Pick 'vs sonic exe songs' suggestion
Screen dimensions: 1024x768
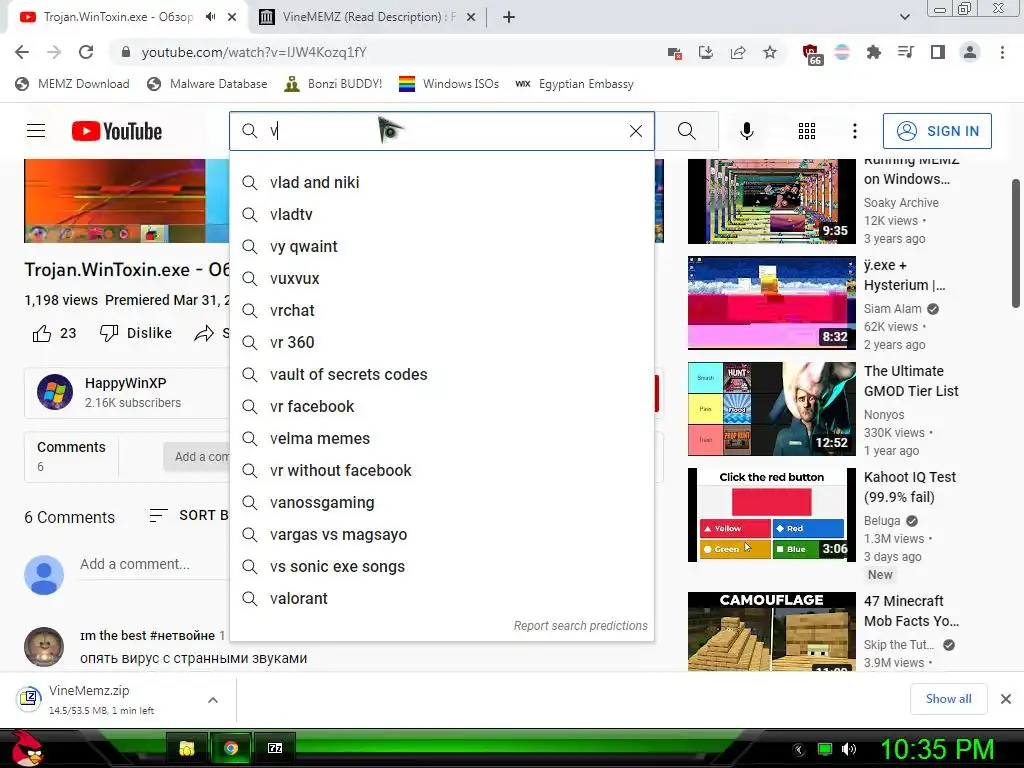[x=442, y=566]
